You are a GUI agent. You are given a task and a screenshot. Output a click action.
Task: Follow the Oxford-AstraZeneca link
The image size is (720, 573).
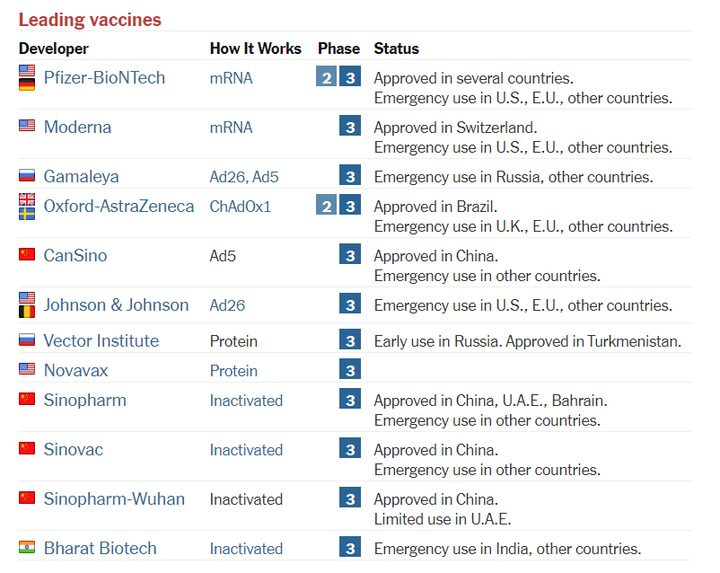point(119,206)
